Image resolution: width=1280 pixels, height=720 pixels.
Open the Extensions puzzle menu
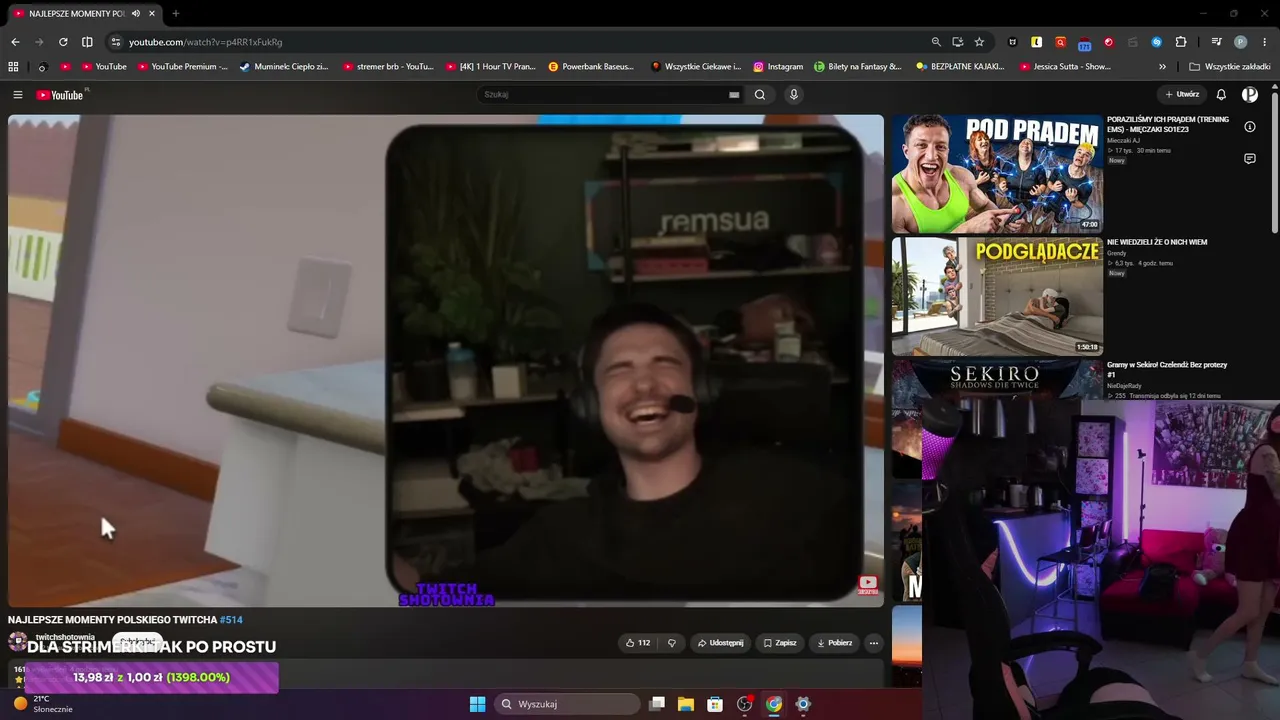(1181, 42)
